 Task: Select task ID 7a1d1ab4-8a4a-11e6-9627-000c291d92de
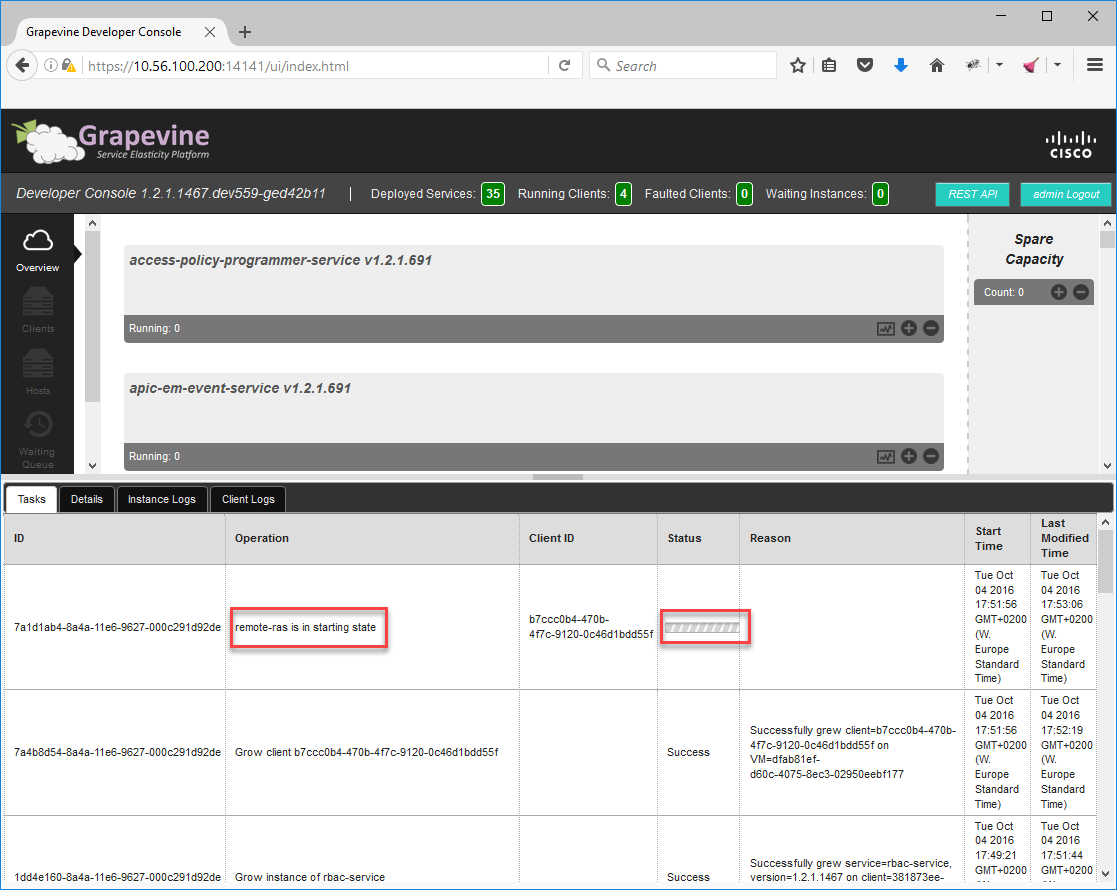click(118, 628)
